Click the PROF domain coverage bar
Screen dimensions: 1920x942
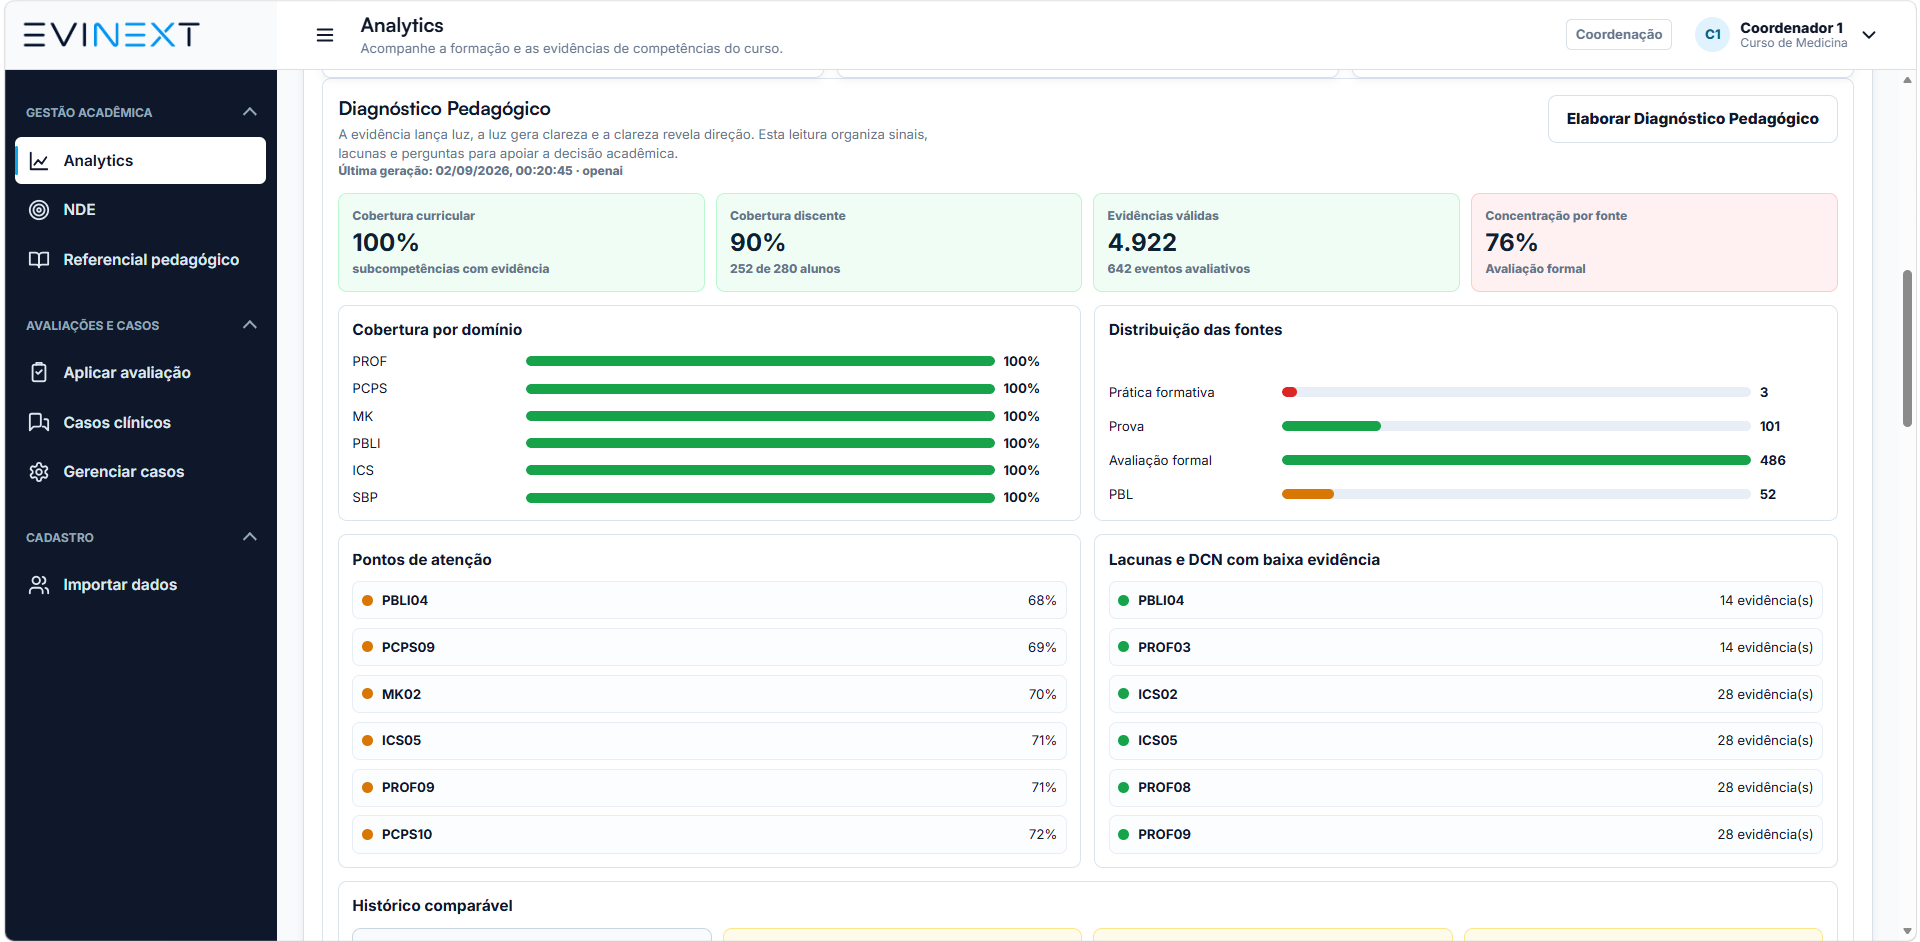coord(760,361)
